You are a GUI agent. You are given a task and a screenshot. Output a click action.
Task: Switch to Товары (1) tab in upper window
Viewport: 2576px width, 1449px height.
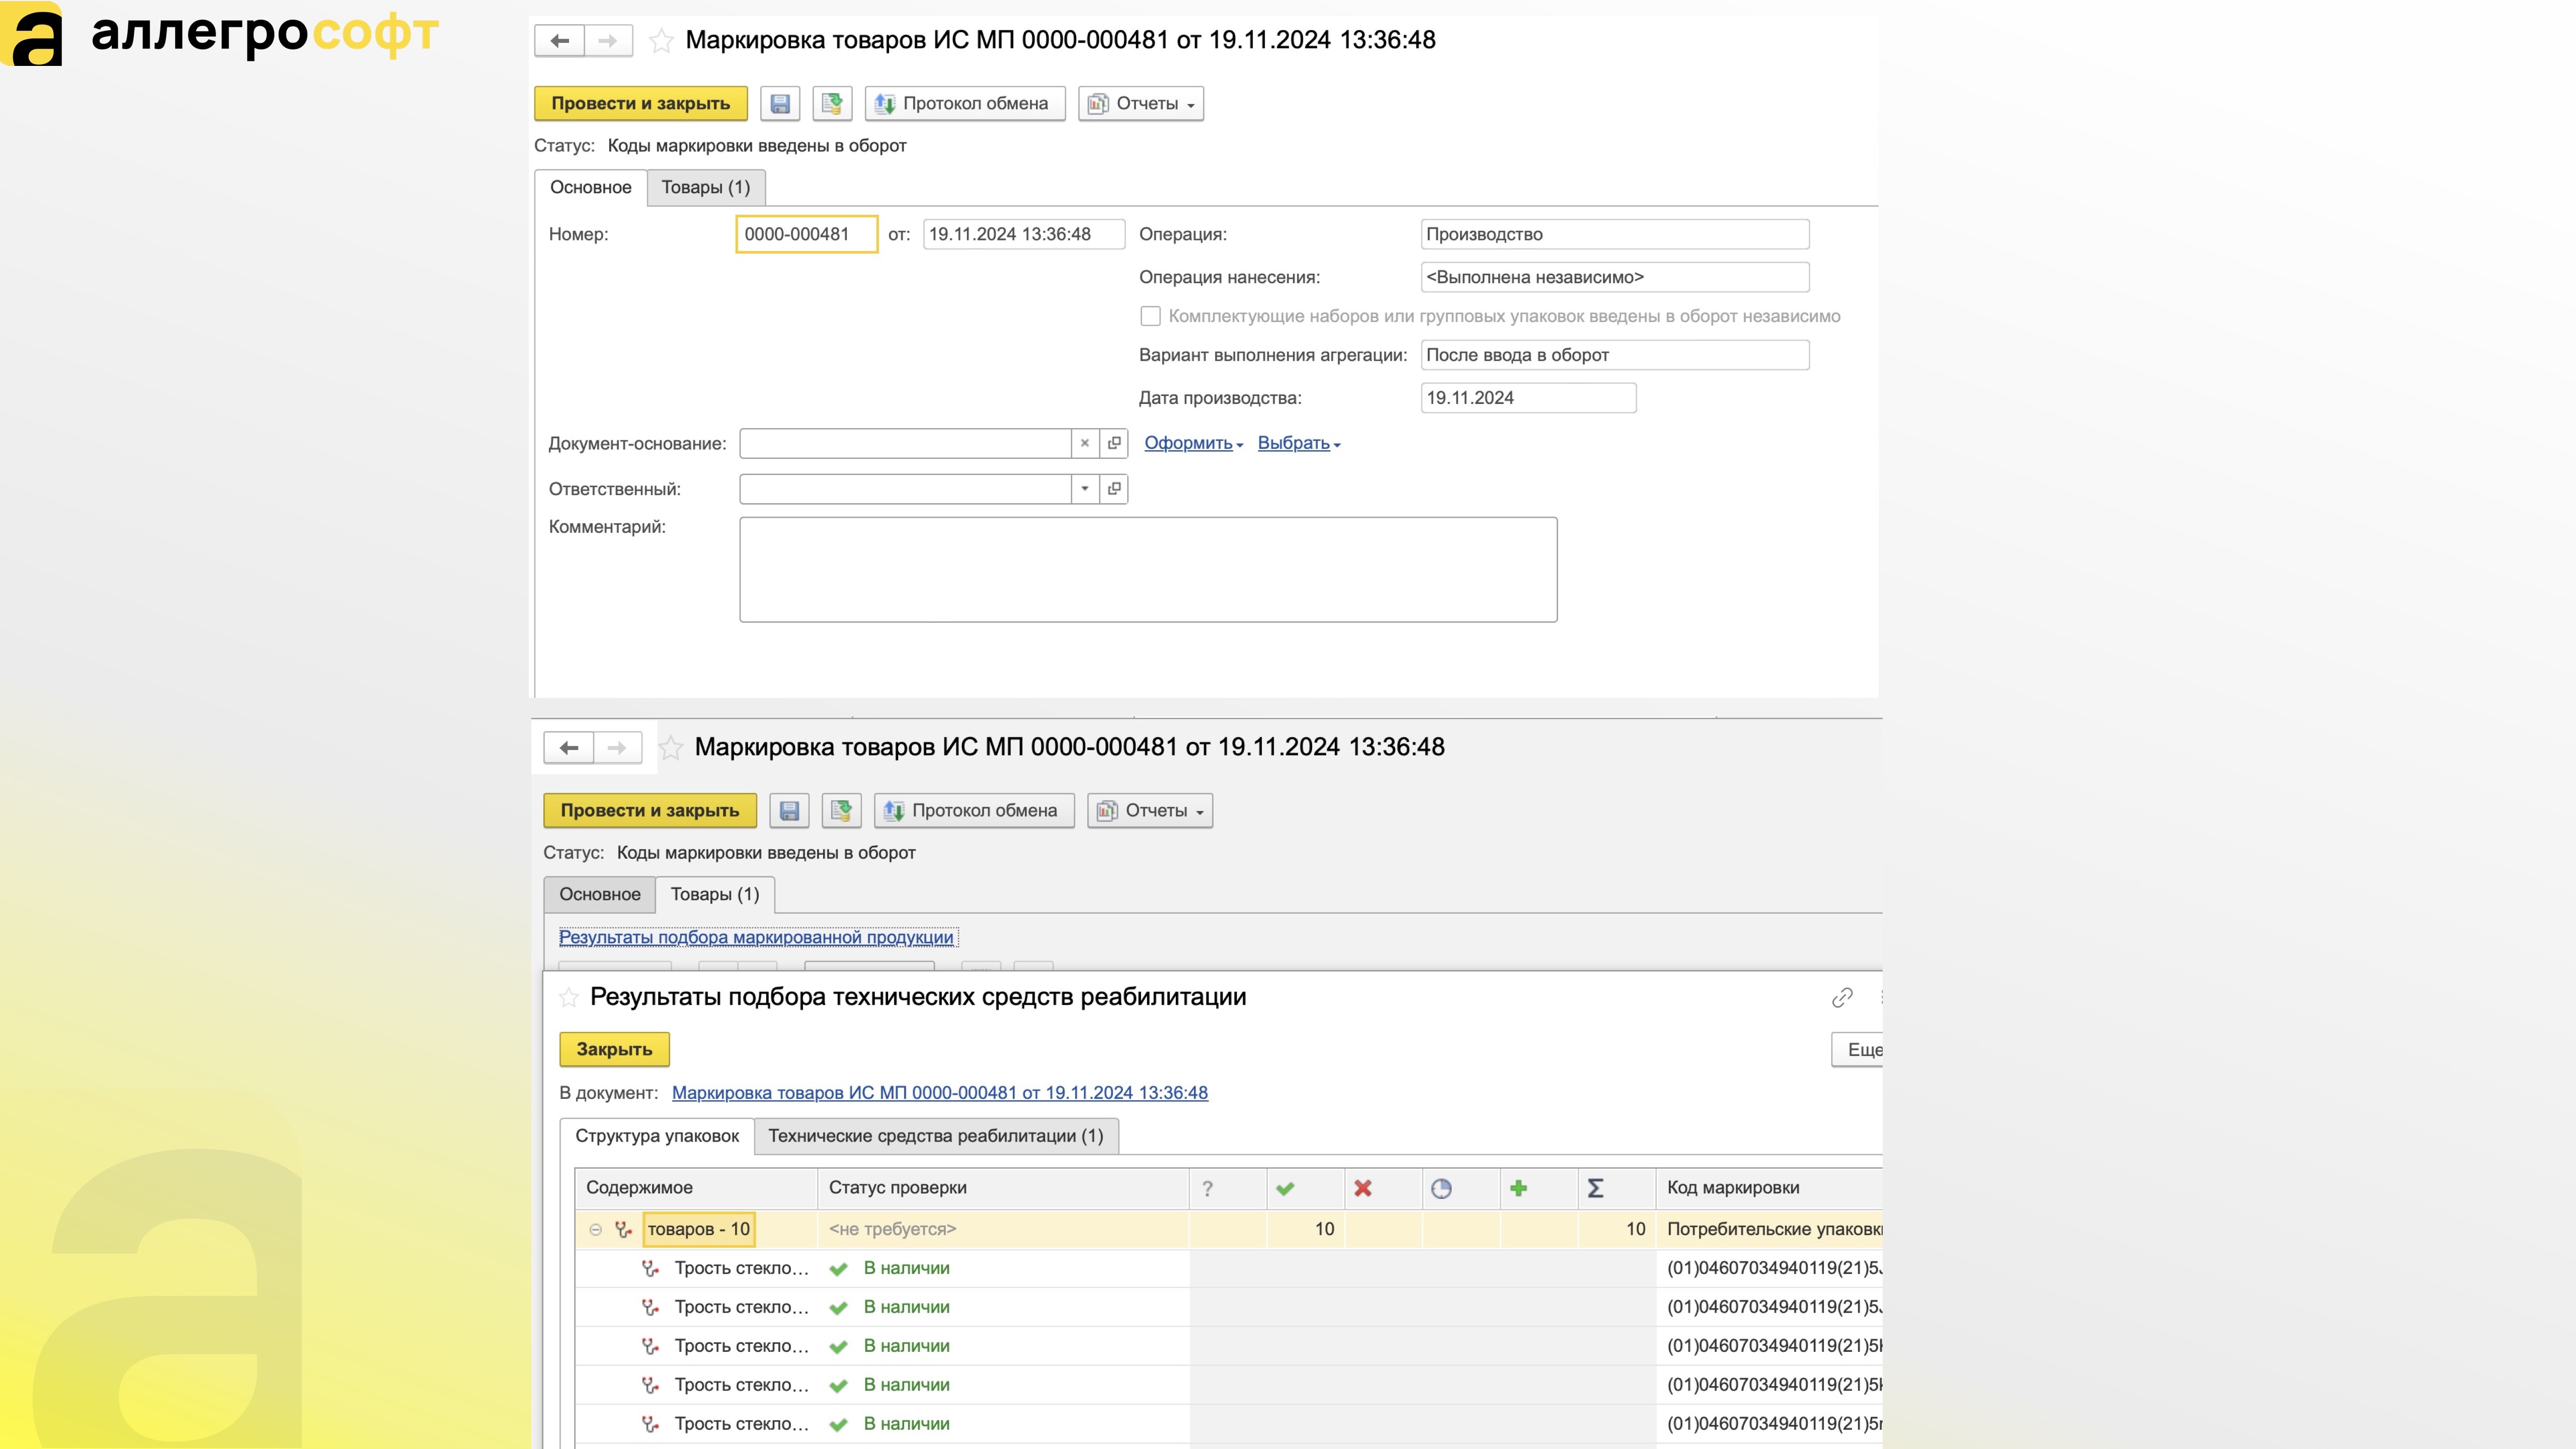(x=706, y=188)
